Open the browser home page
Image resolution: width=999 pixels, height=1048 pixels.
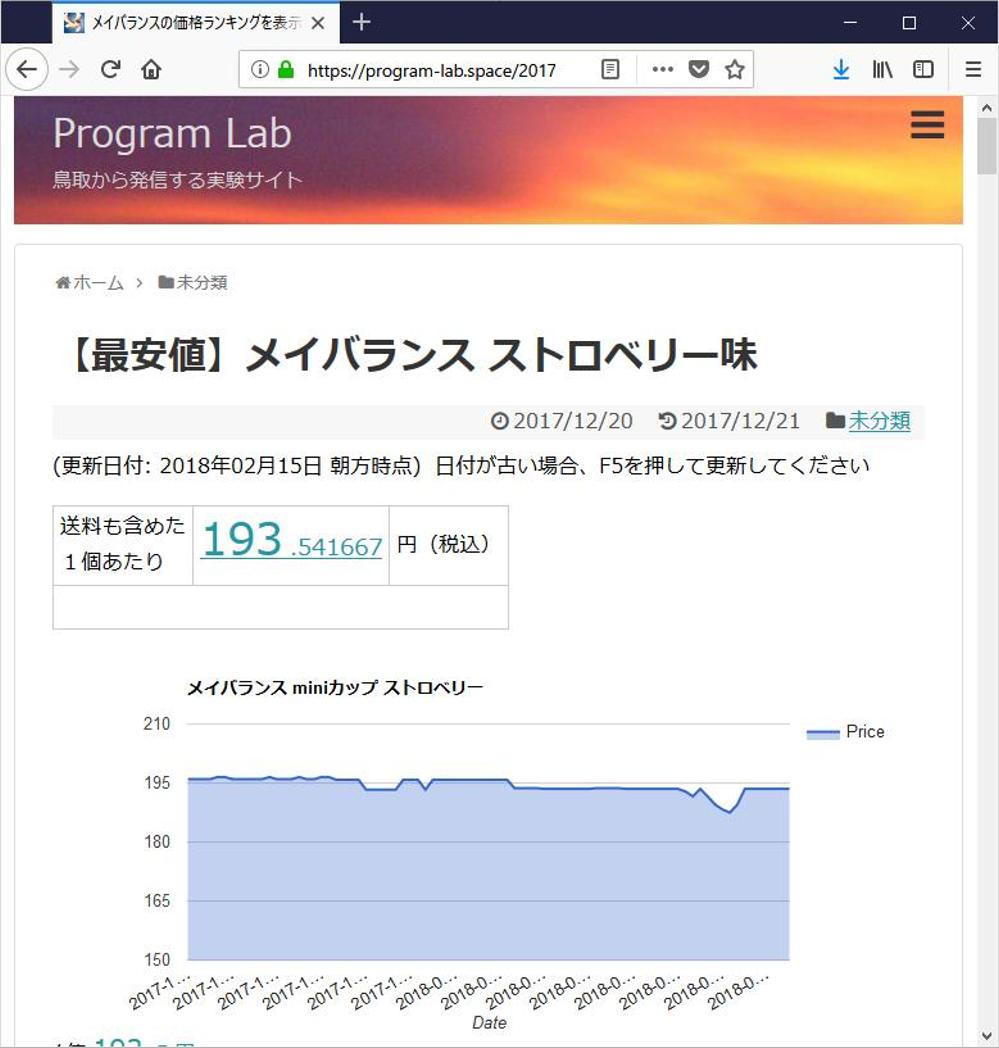pyautogui.click(x=151, y=69)
